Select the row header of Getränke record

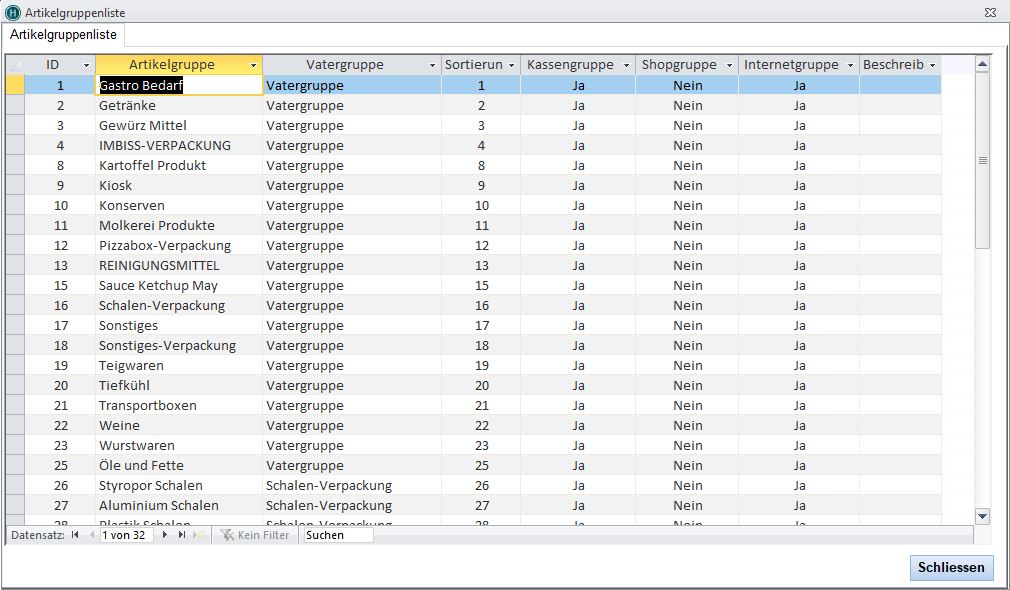tap(14, 105)
